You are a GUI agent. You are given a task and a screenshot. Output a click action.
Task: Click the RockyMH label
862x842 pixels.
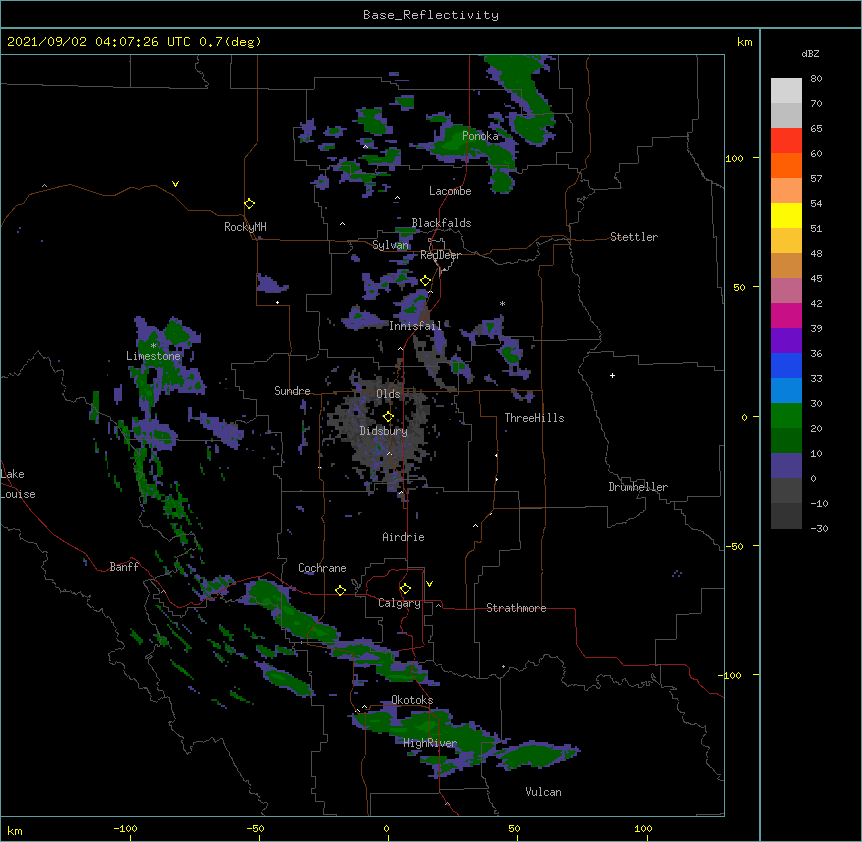(245, 227)
